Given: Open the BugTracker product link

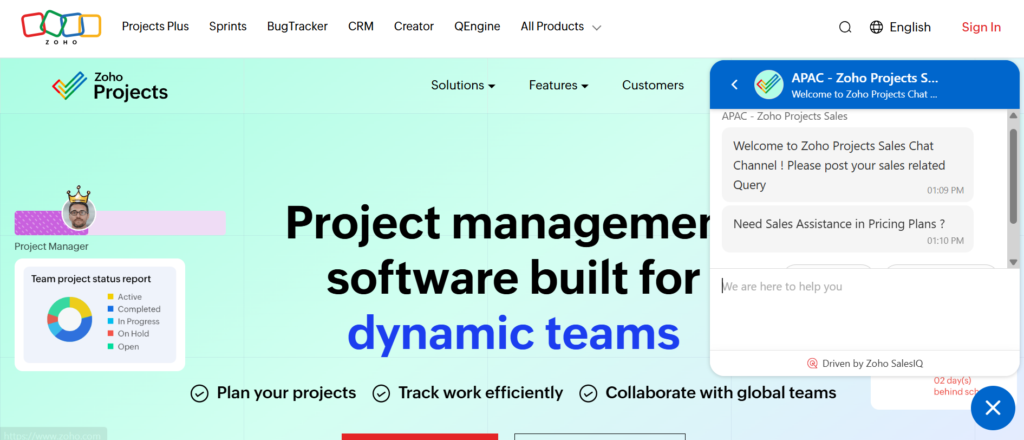Looking at the screenshot, I should (x=297, y=27).
